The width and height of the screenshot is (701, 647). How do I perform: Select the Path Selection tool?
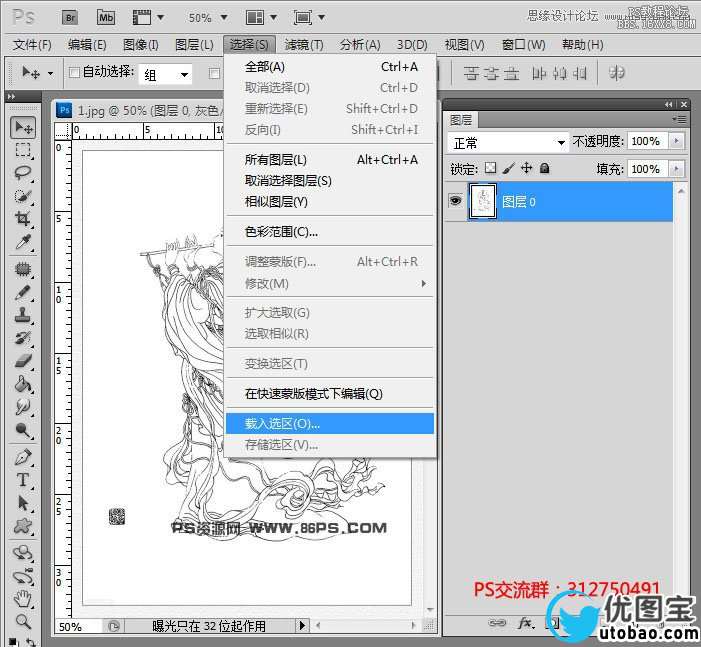point(23,503)
